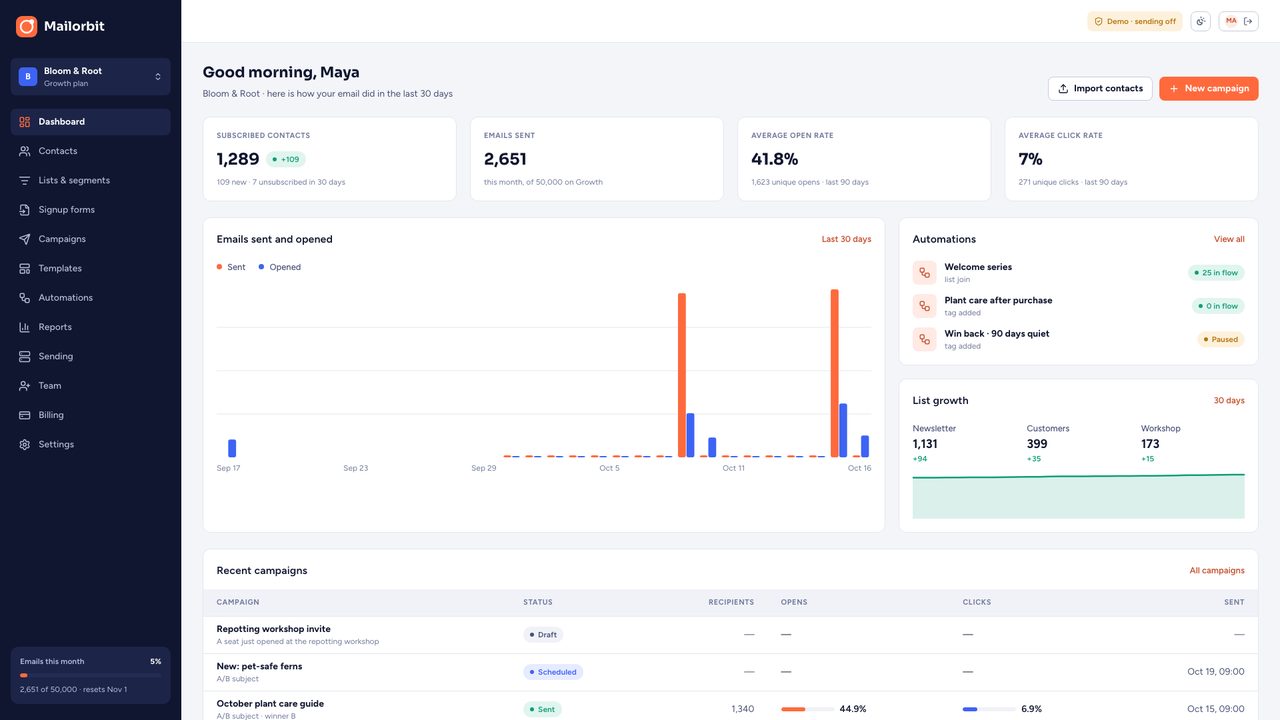The height and width of the screenshot is (720, 1280).
Task: Click the Sent status badge
Action: [x=542, y=709]
